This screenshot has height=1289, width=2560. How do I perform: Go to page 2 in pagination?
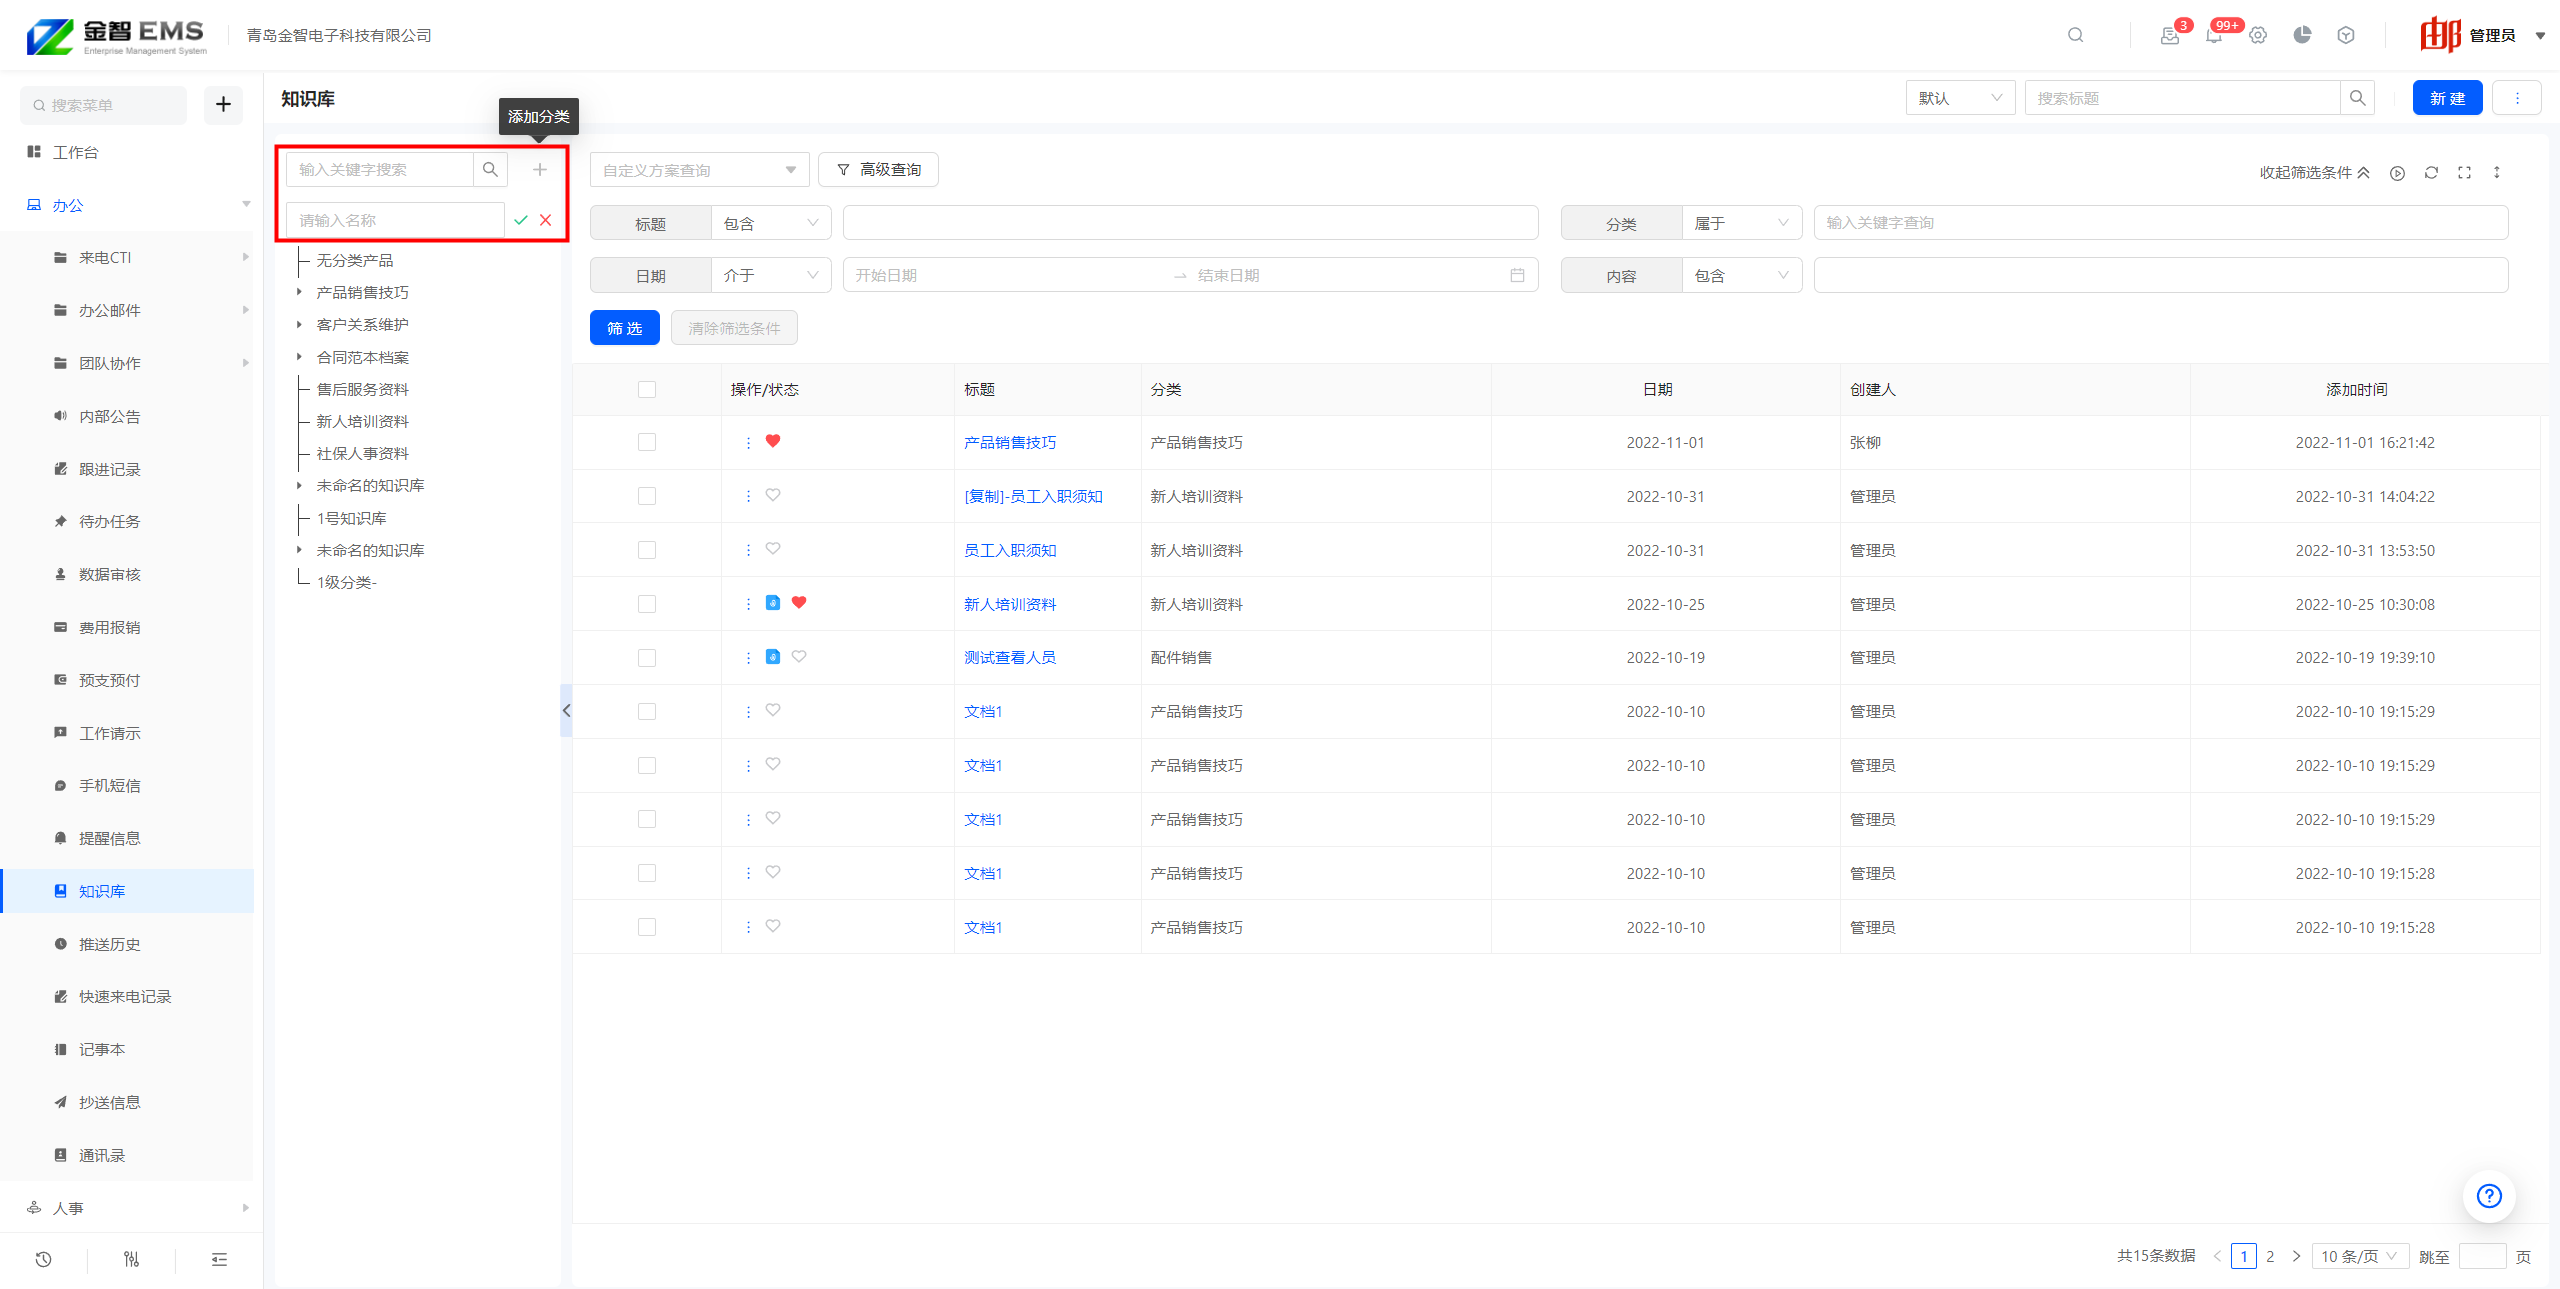pos(2270,1257)
